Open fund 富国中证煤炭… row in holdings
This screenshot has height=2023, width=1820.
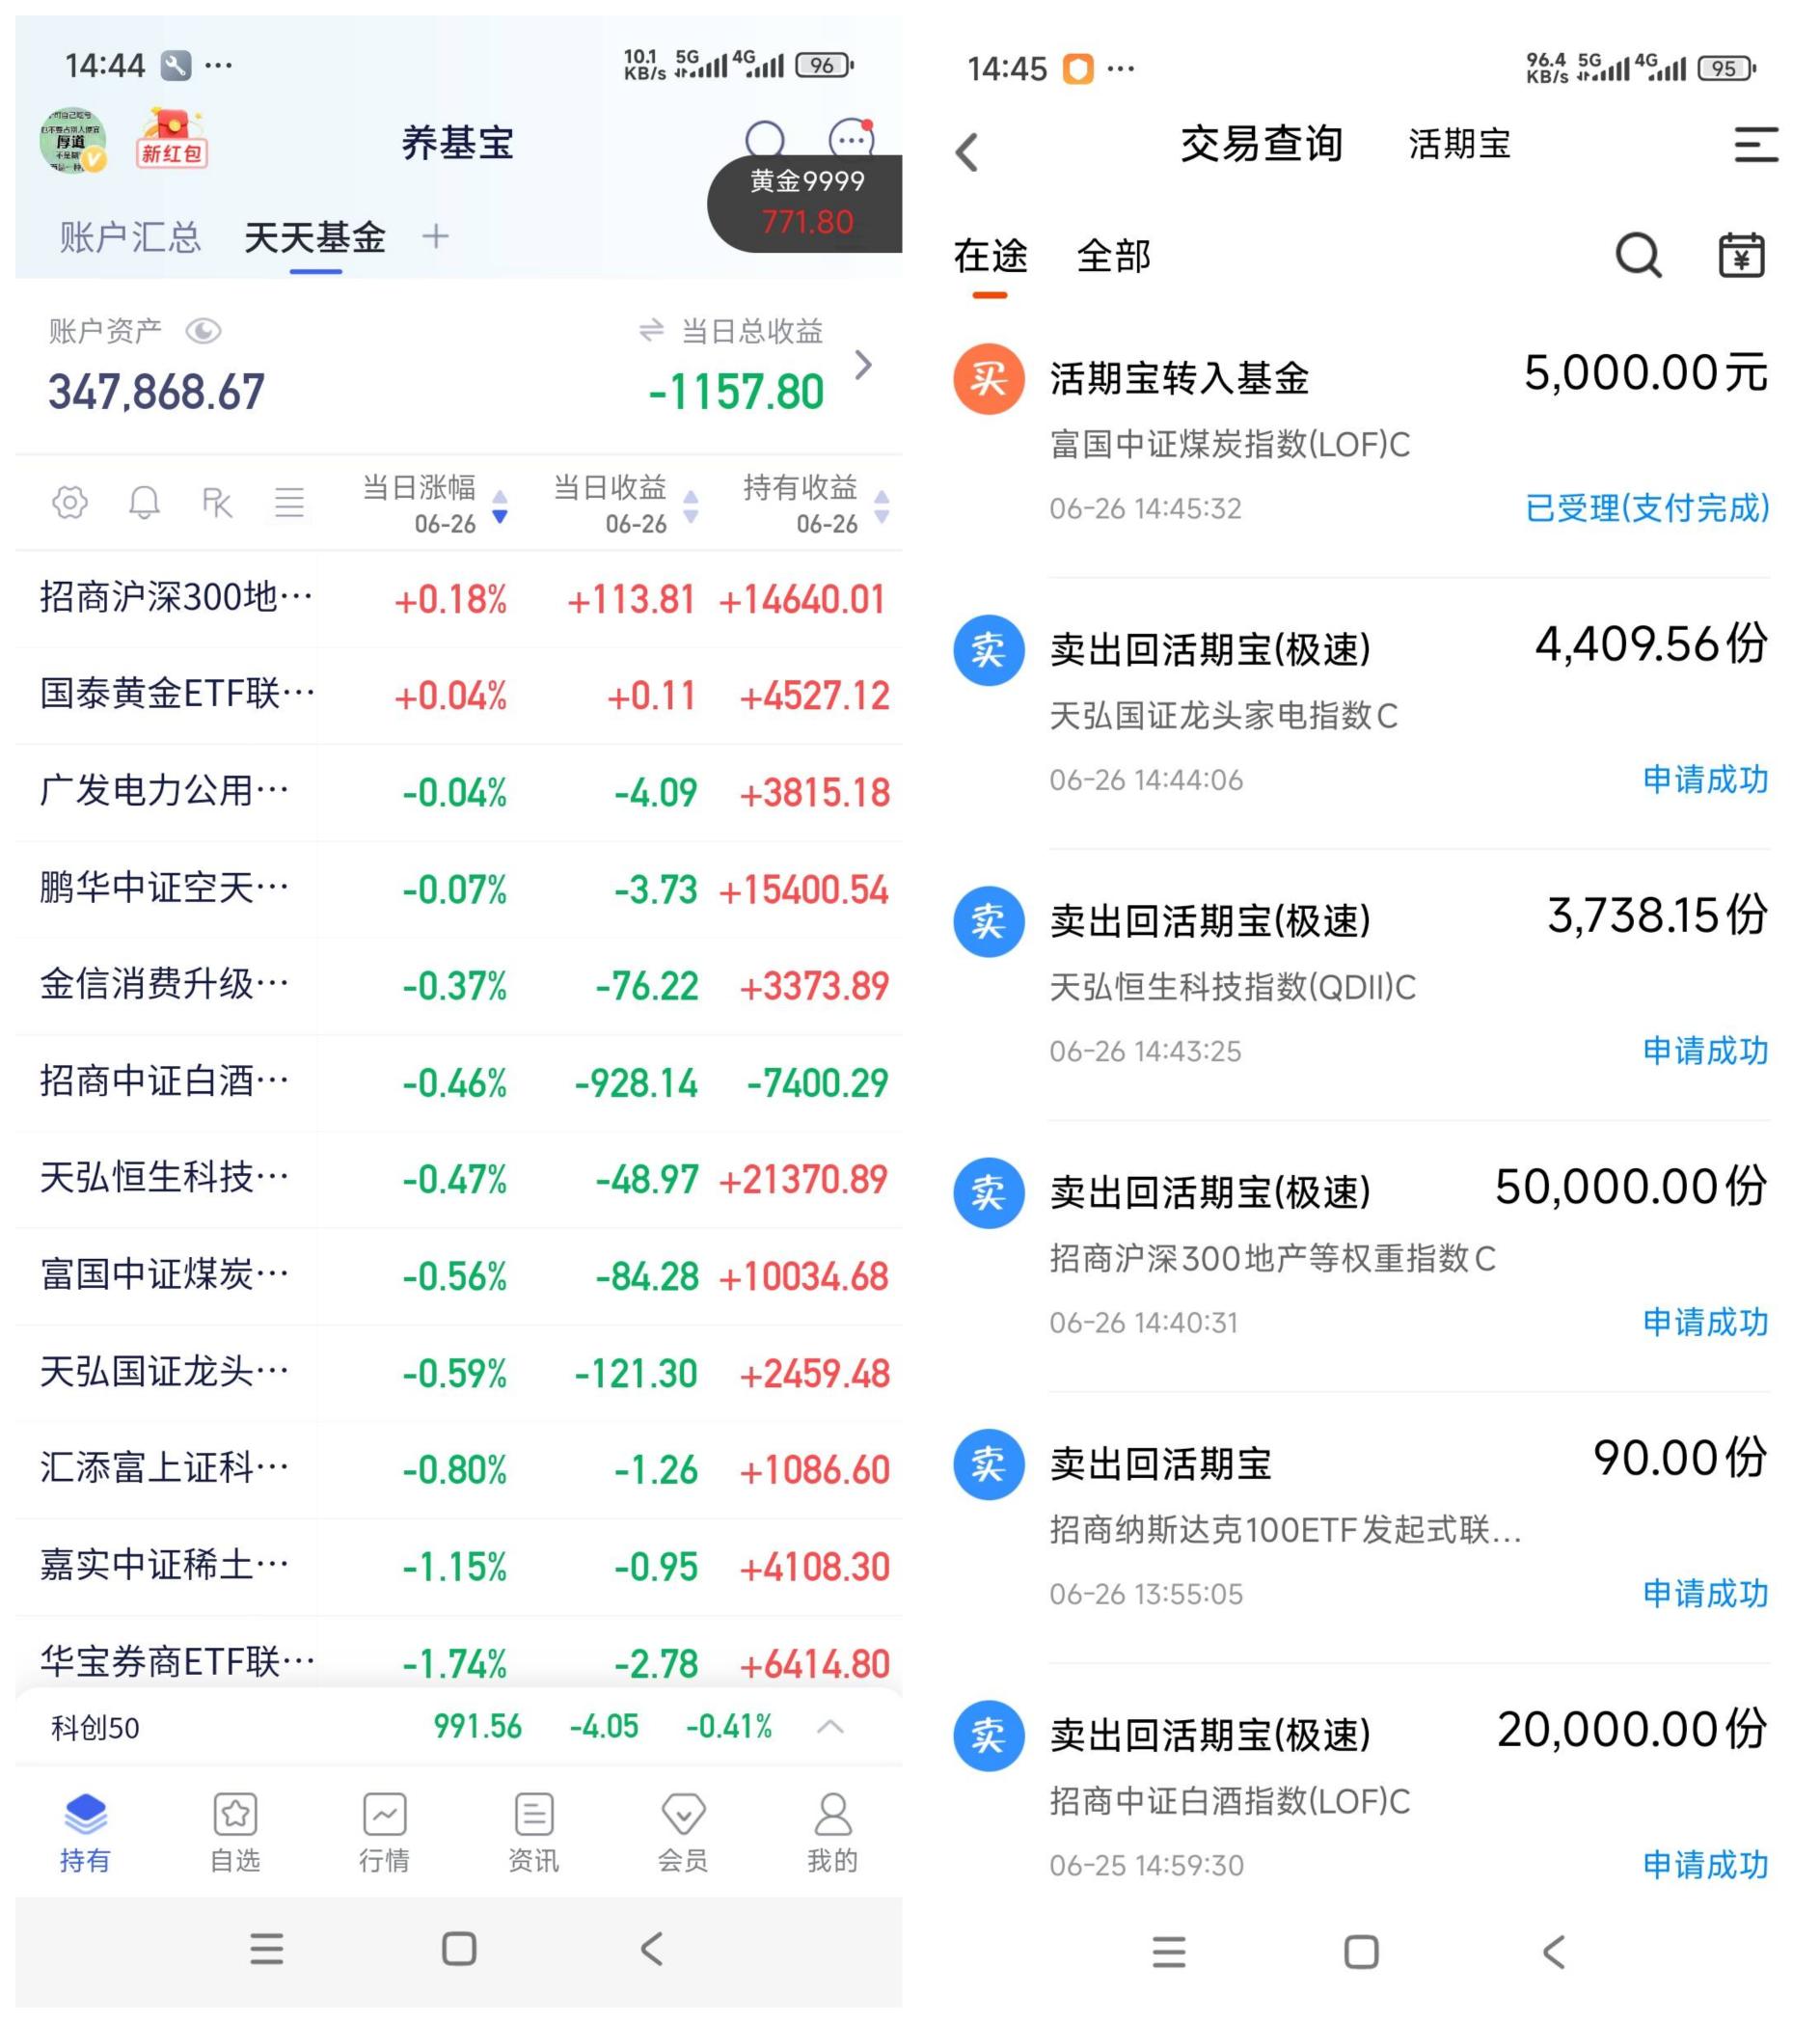(459, 1276)
